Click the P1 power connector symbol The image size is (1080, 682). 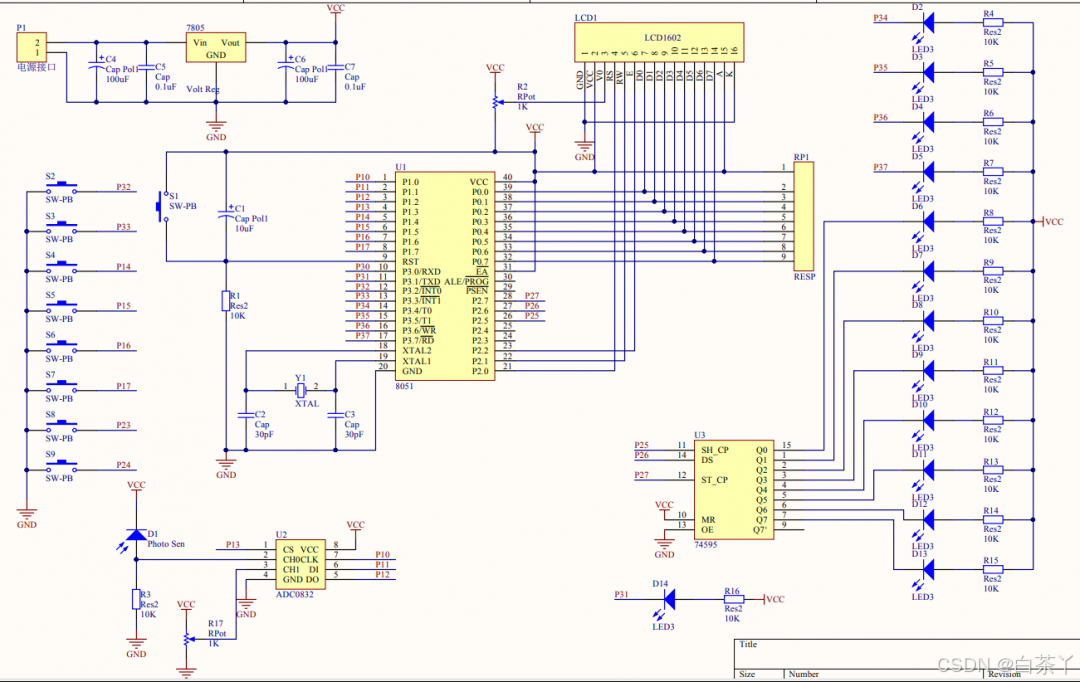32,47
